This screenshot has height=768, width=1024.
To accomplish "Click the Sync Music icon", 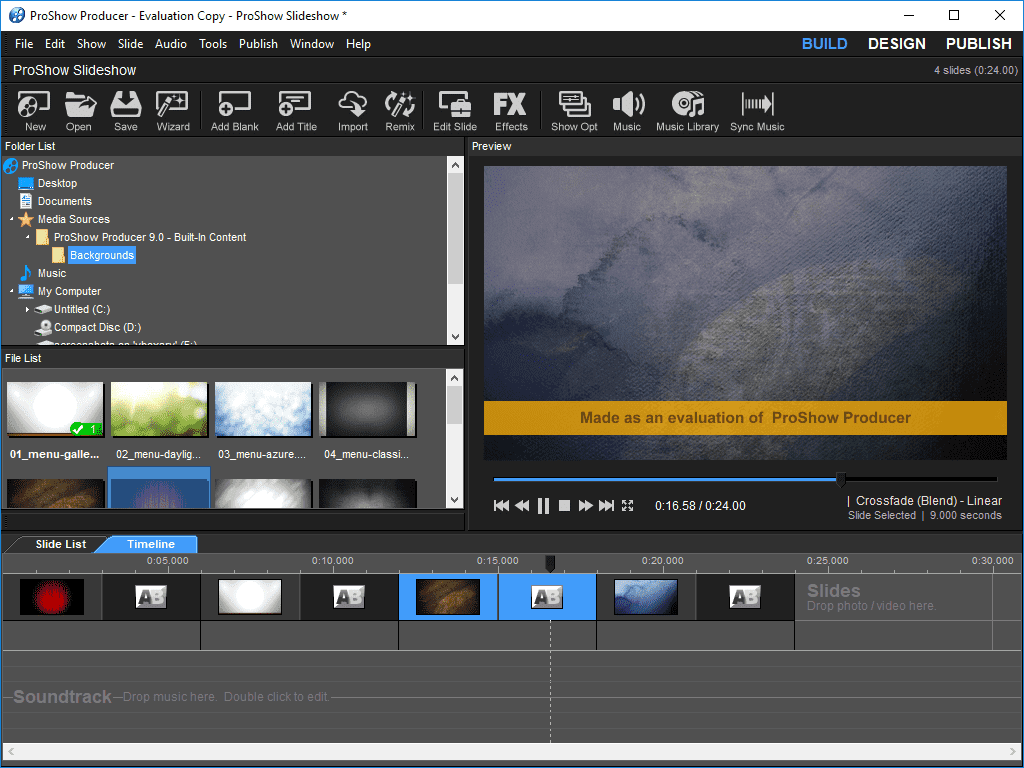I will click(757, 110).
